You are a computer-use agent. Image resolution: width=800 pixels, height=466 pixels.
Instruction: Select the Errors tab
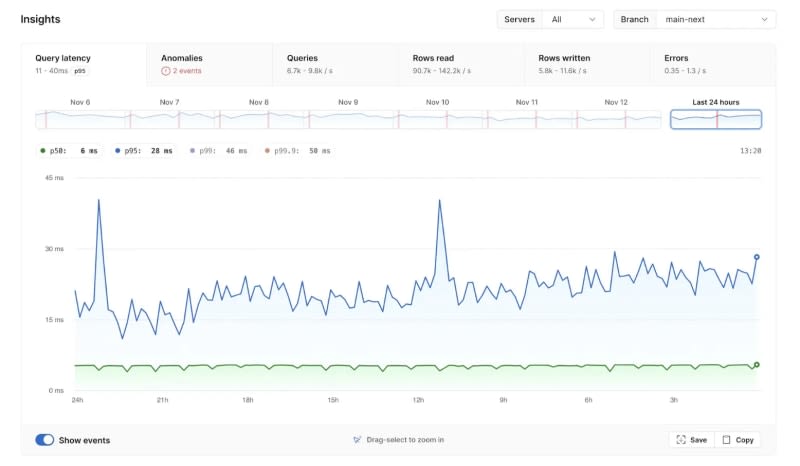(712, 64)
